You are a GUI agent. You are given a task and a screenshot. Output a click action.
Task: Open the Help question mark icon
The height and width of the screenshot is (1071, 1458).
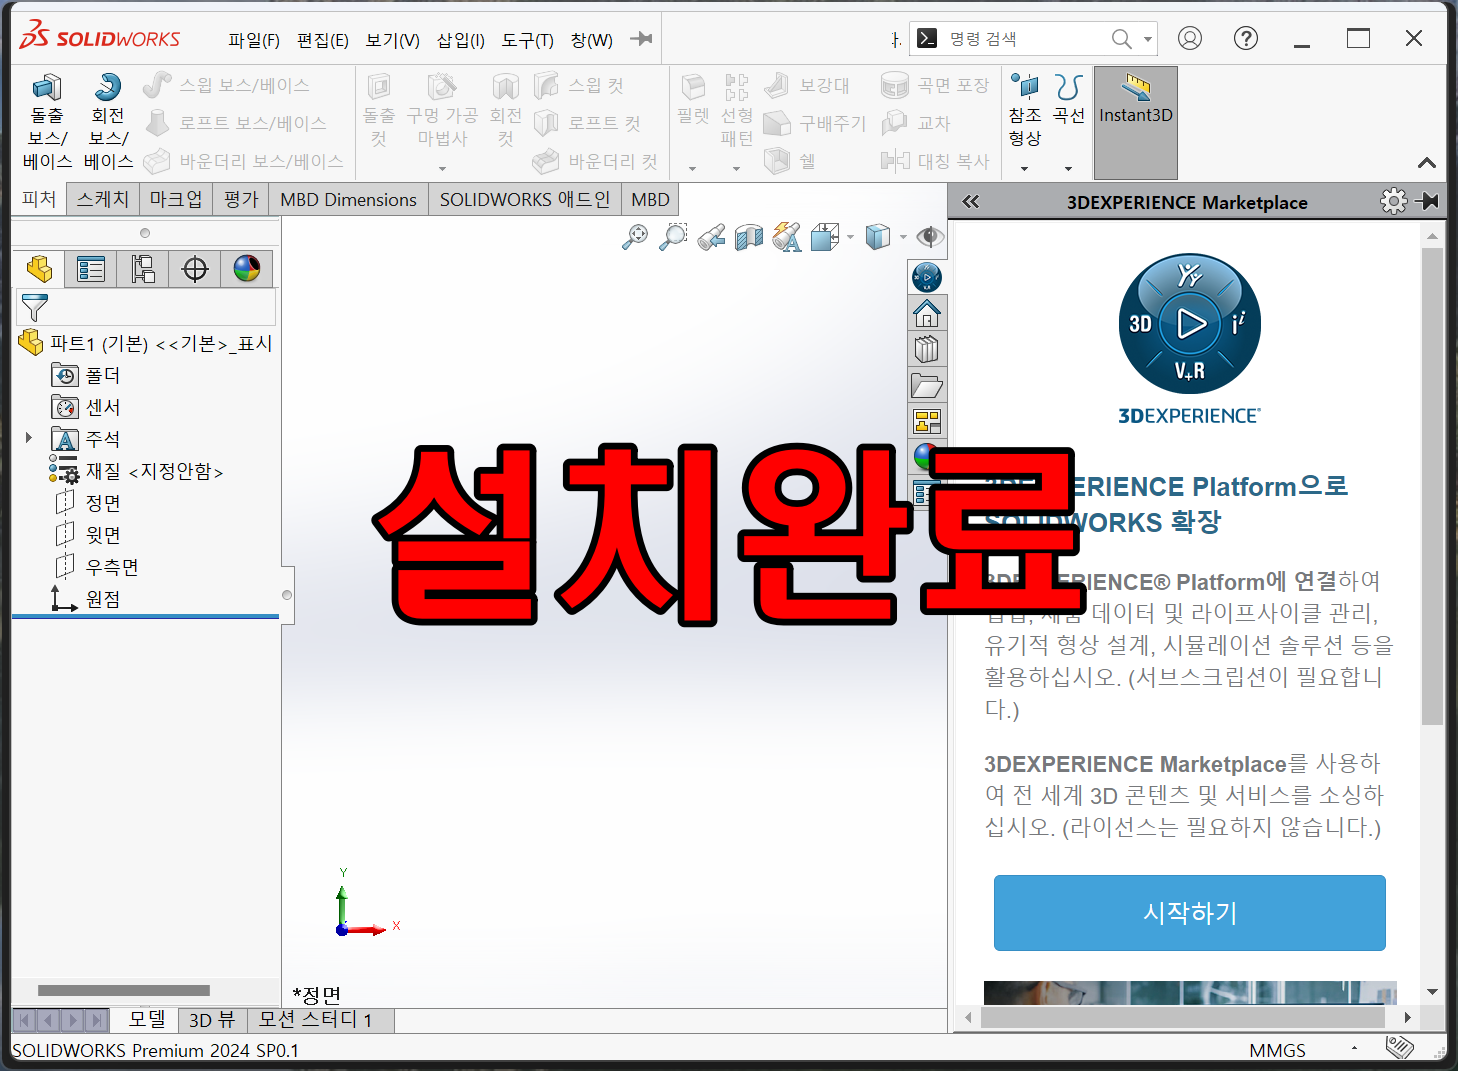coord(1246,38)
